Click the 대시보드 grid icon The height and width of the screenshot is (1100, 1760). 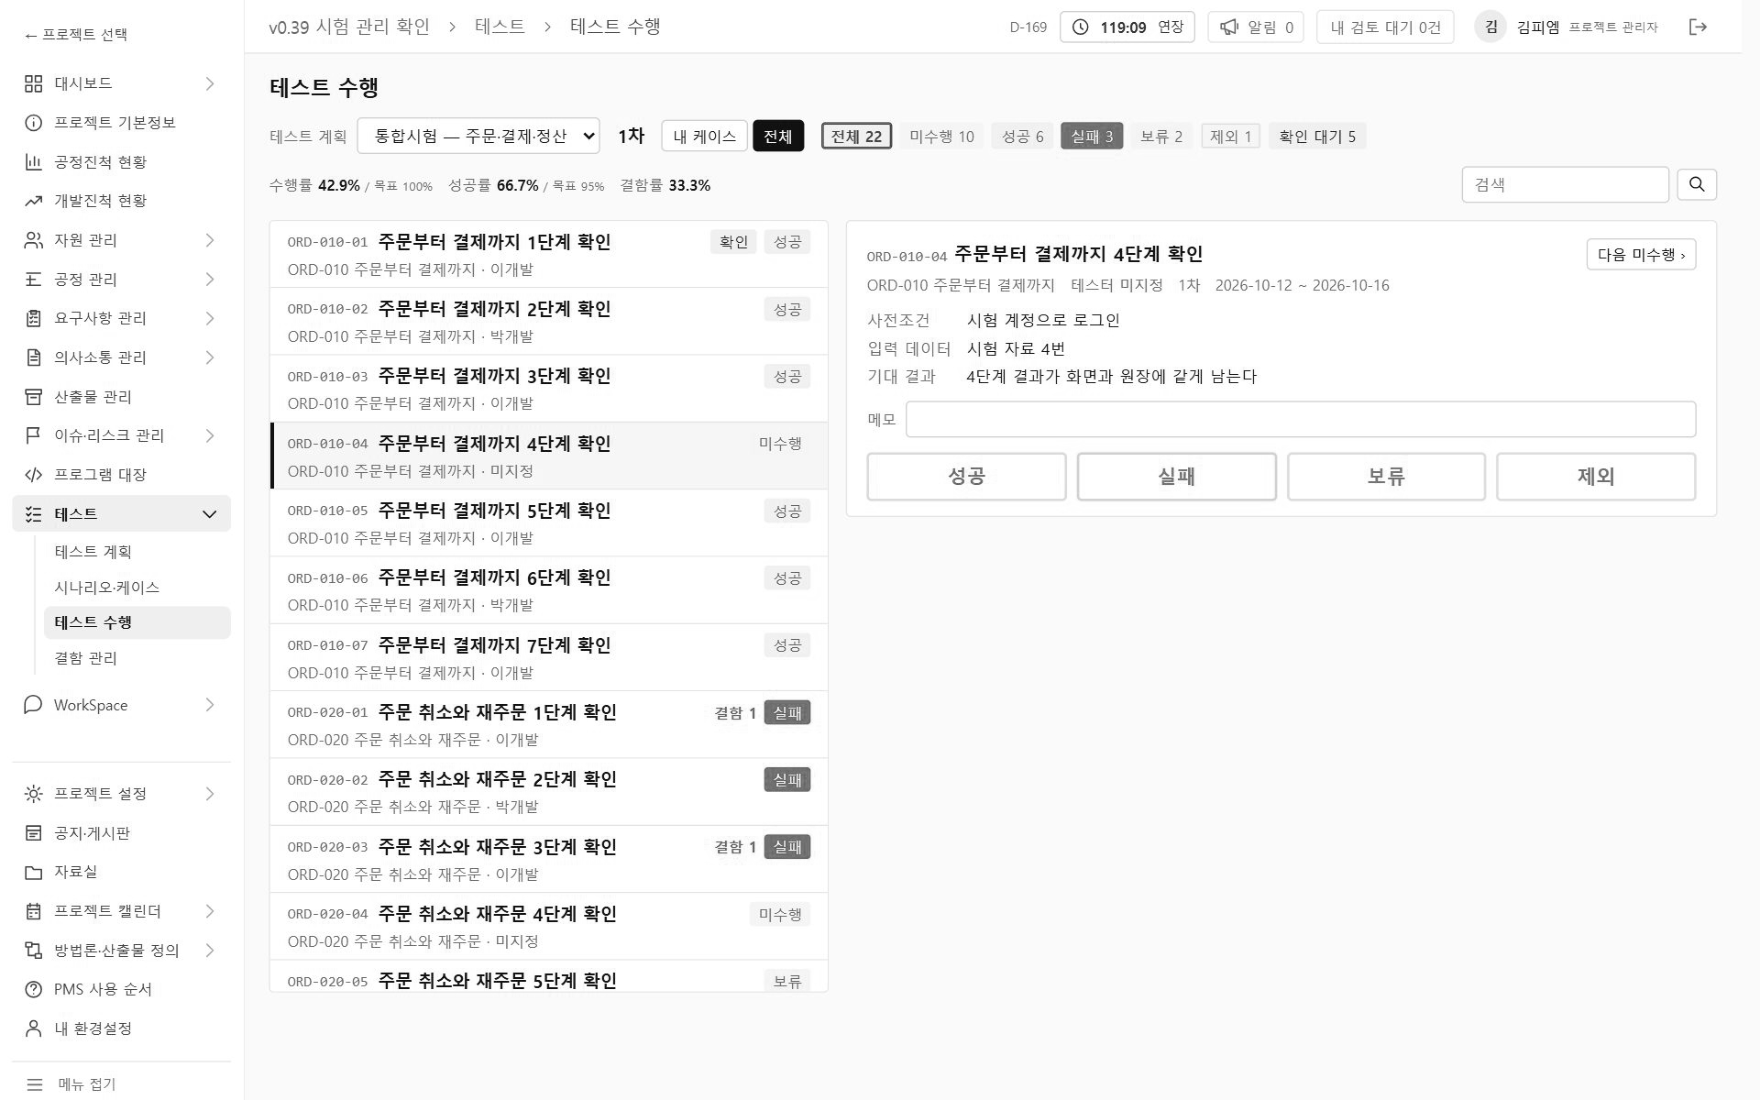(x=33, y=84)
